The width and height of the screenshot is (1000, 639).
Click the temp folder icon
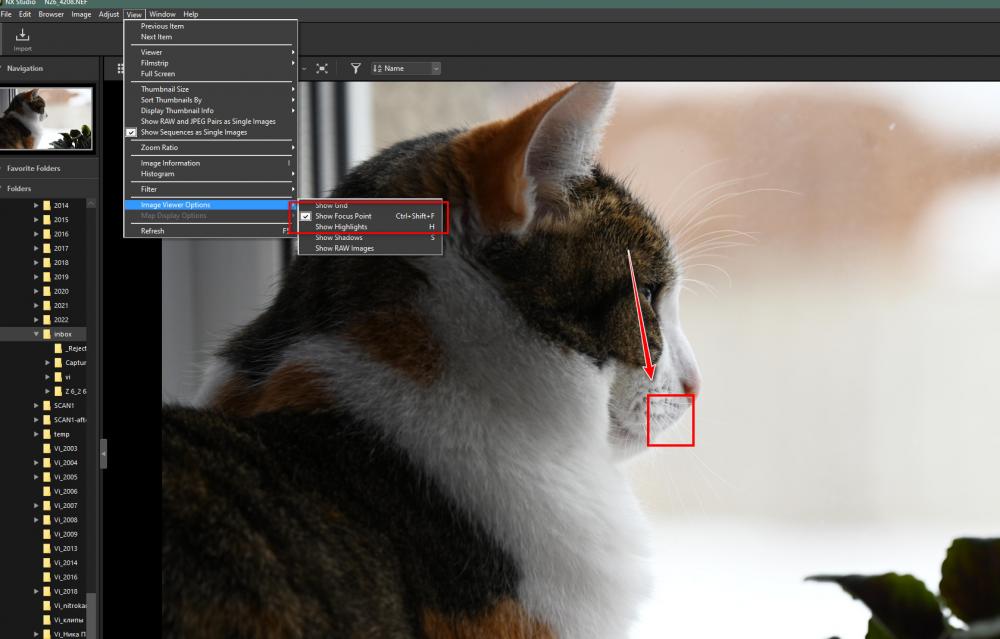[47, 434]
